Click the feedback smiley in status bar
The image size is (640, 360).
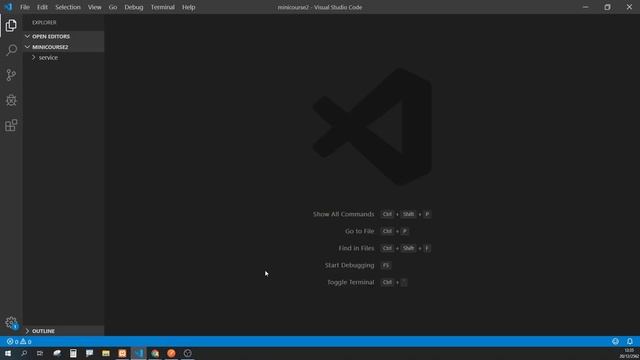pos(615,342)
